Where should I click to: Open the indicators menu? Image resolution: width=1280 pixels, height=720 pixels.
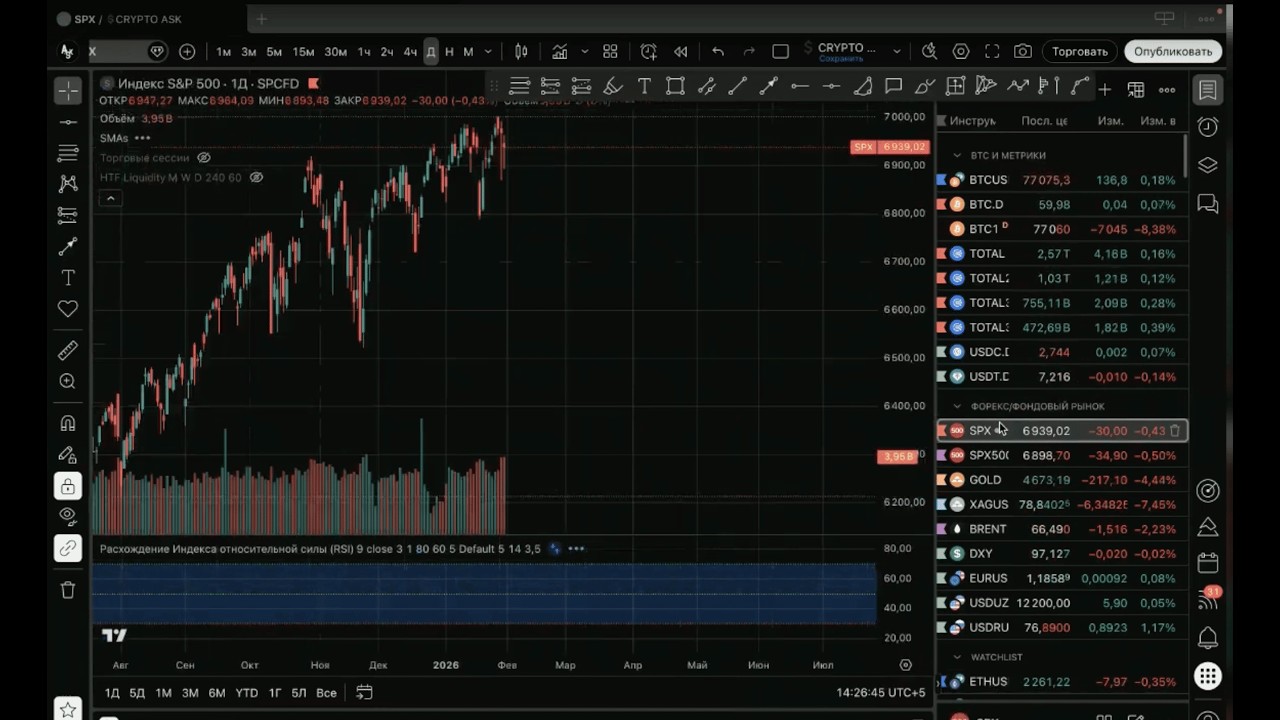coord(560,51)
